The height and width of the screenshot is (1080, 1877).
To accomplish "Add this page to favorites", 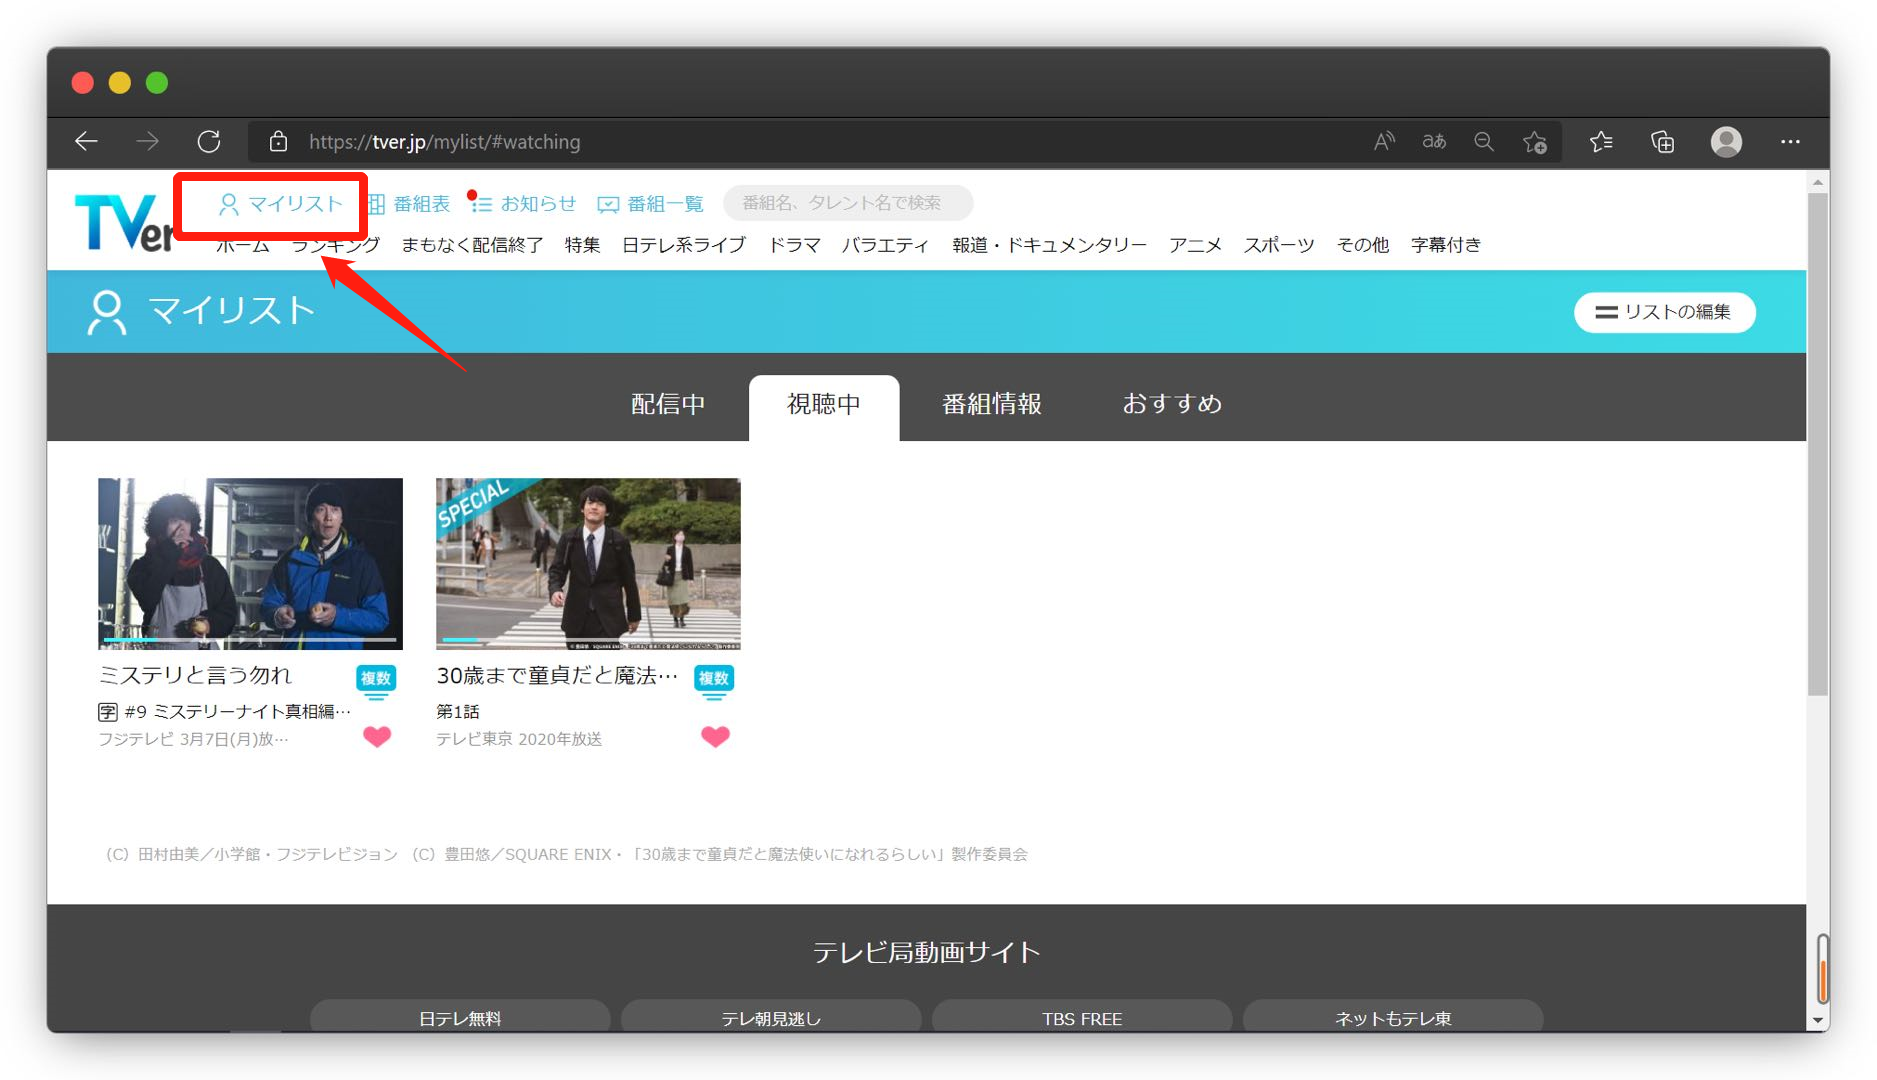I will point(1535,142).
